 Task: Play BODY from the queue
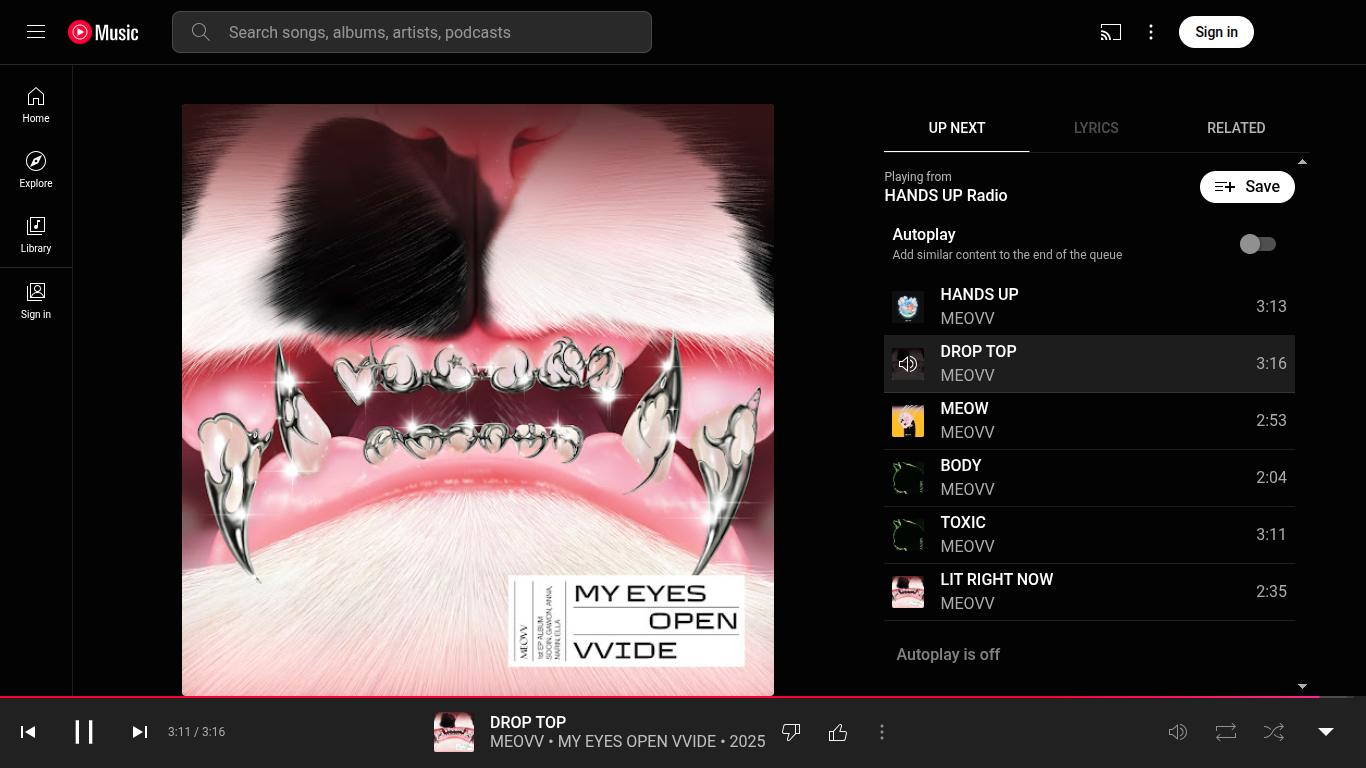tap(1089, 478)
